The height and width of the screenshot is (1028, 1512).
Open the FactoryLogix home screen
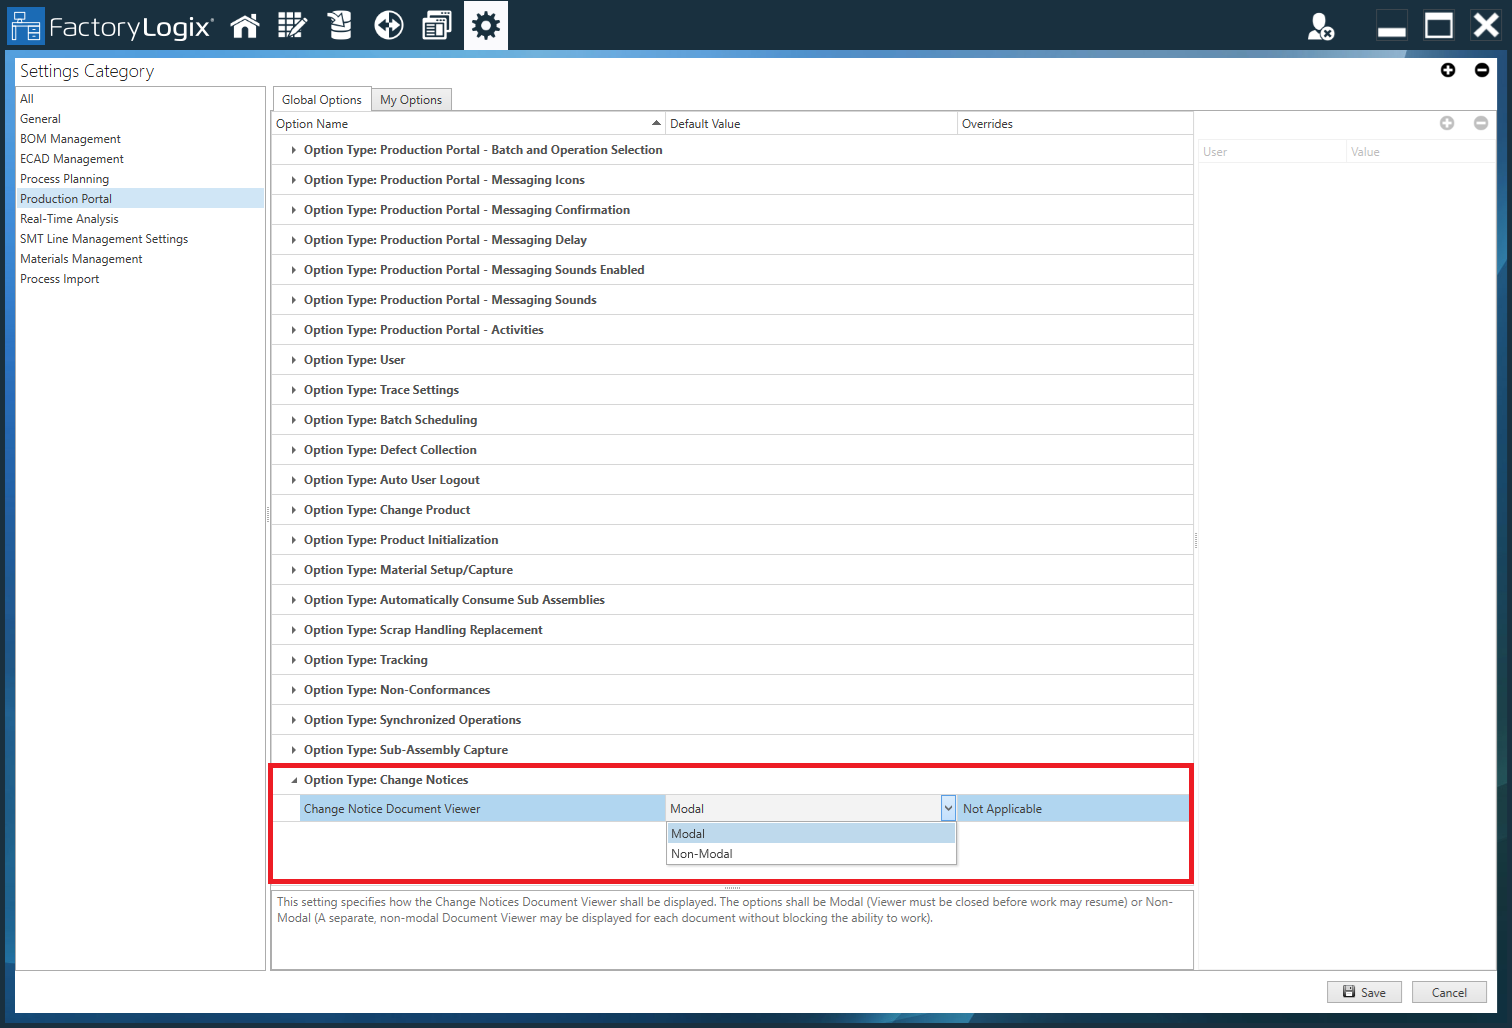(245, 25)
